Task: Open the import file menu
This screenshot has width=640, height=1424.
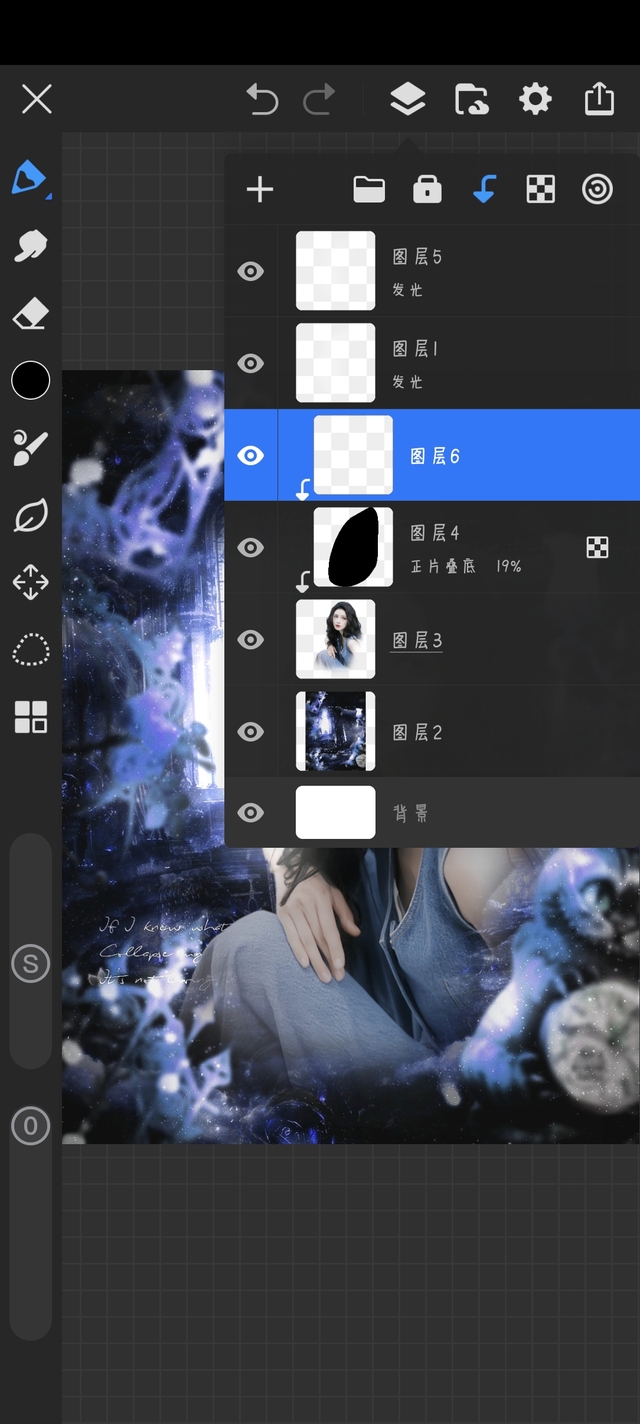Action: pos(471,99)
